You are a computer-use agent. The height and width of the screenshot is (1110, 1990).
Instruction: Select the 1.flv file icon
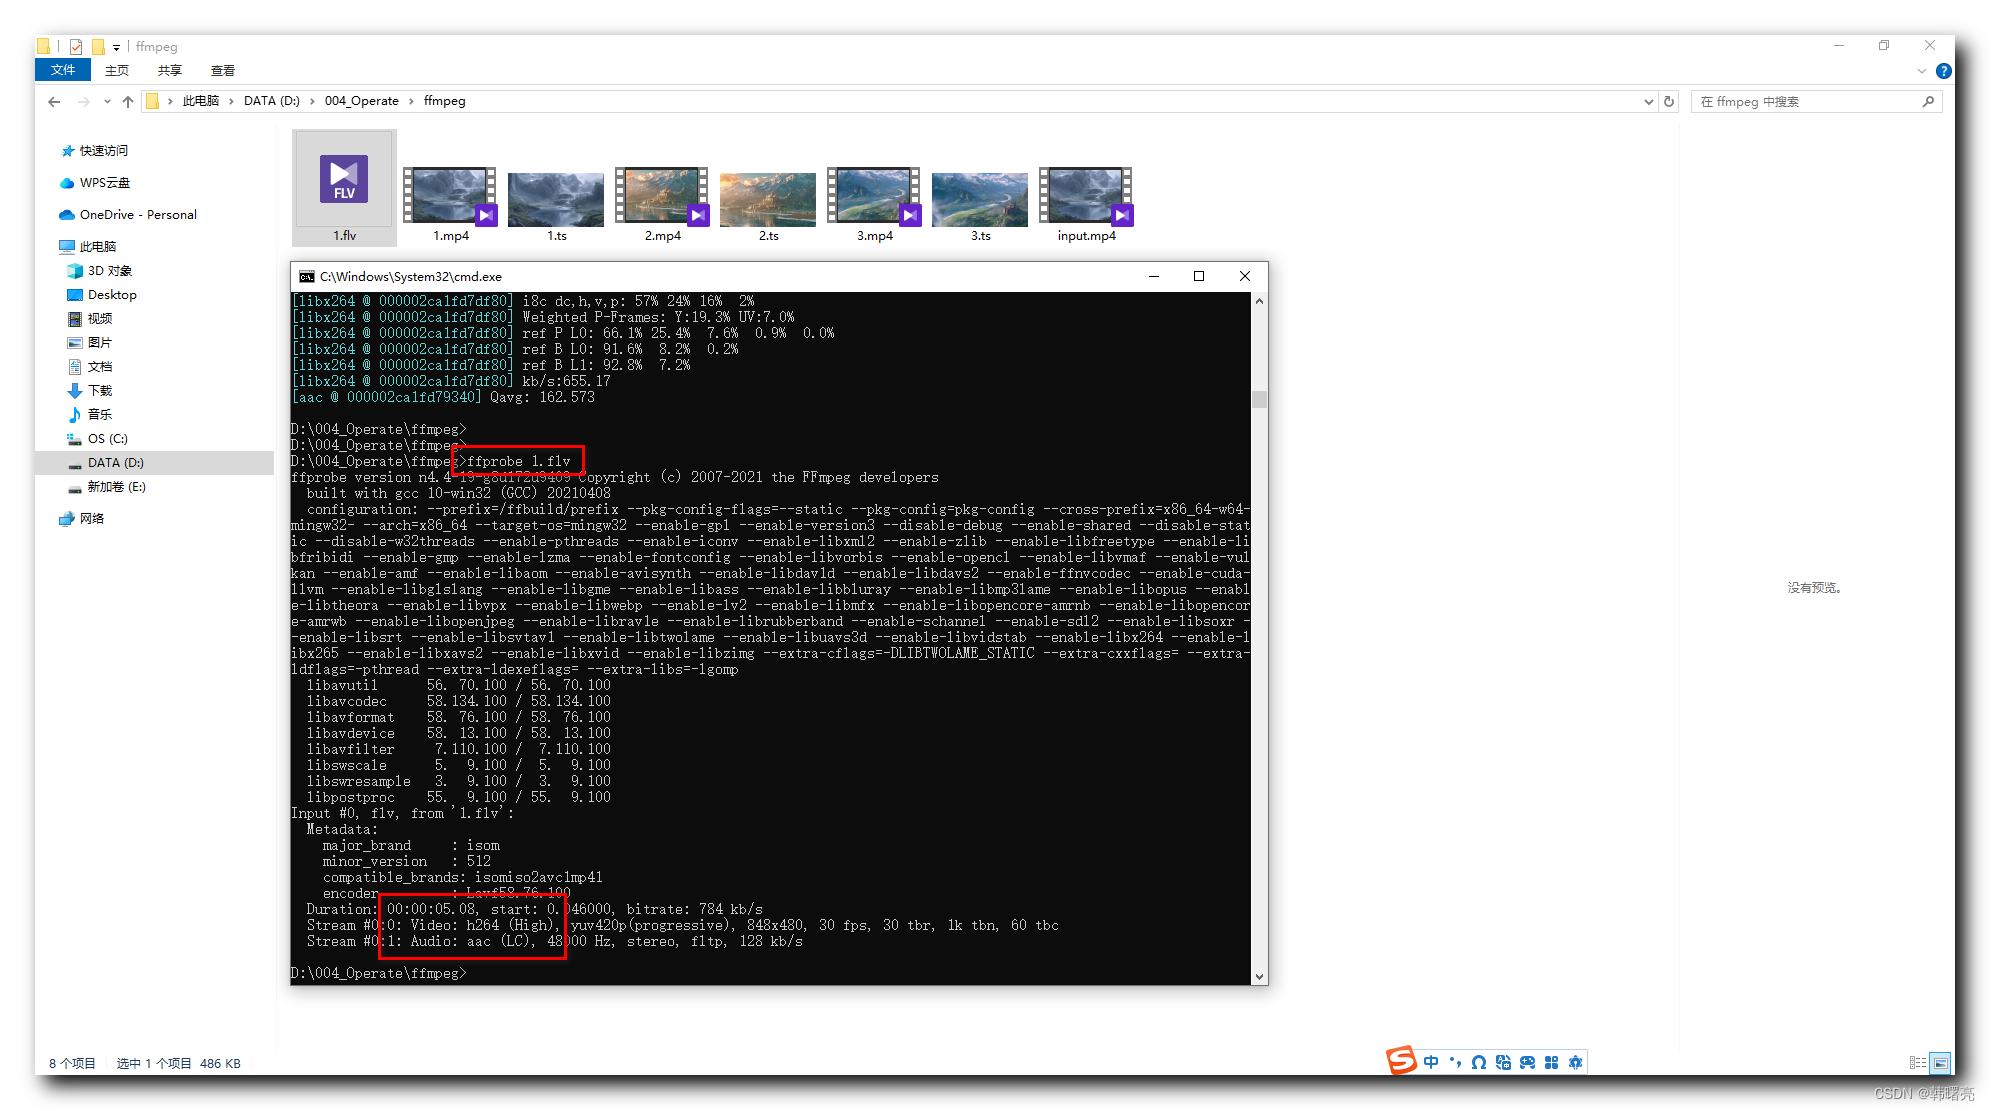pos(343,181)
